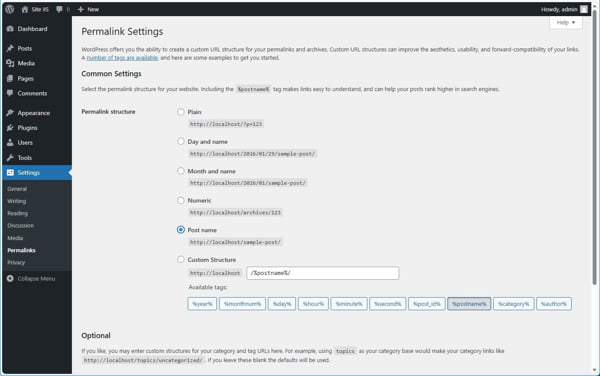The image size is (600, 376).
Task: Insert the %minute% tag button
Action: pyautogui.click(x=349, y=304)
